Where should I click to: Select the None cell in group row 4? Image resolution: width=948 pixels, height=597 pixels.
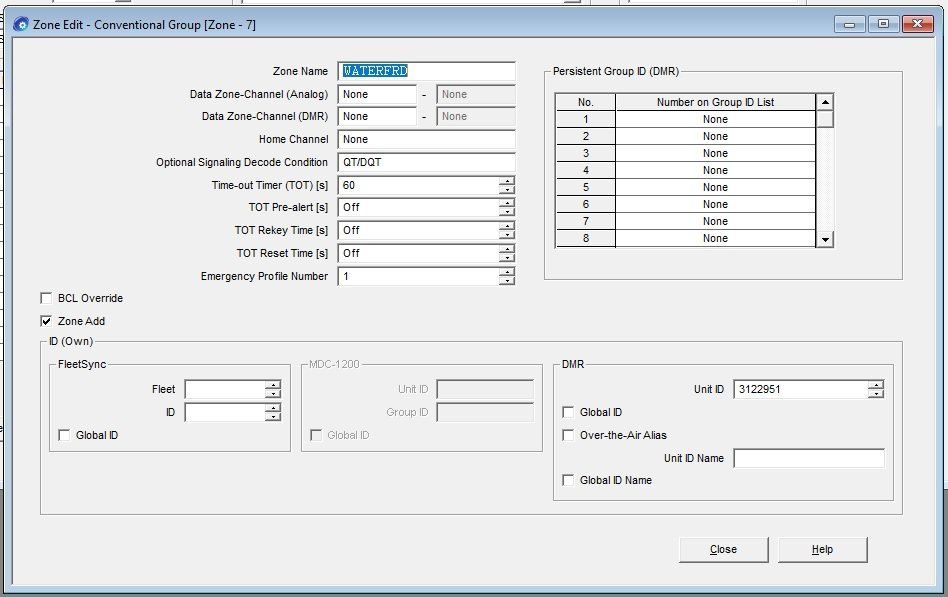point(715,171)
